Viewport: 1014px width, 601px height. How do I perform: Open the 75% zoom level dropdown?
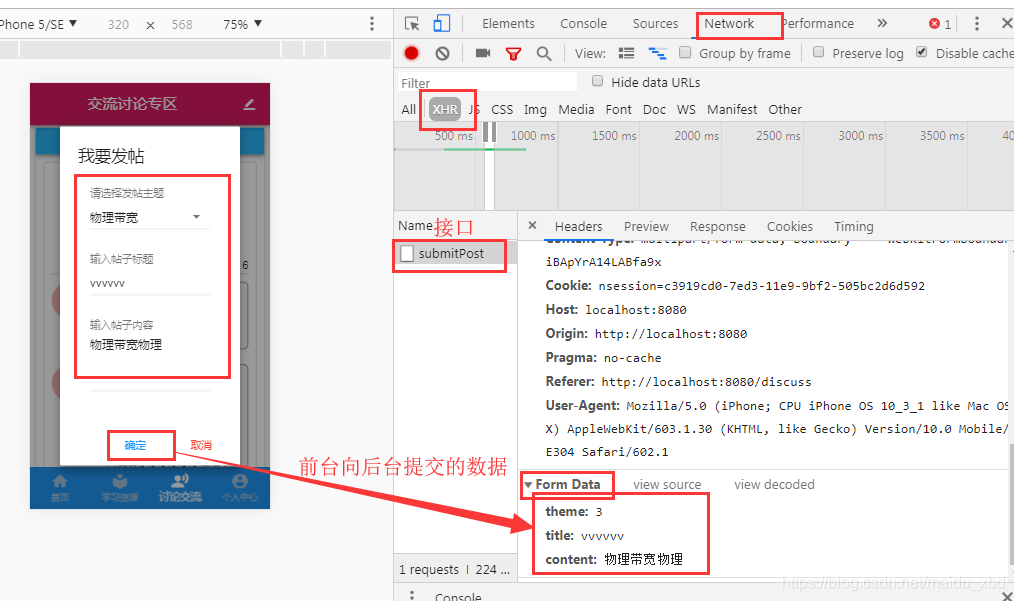243,24
